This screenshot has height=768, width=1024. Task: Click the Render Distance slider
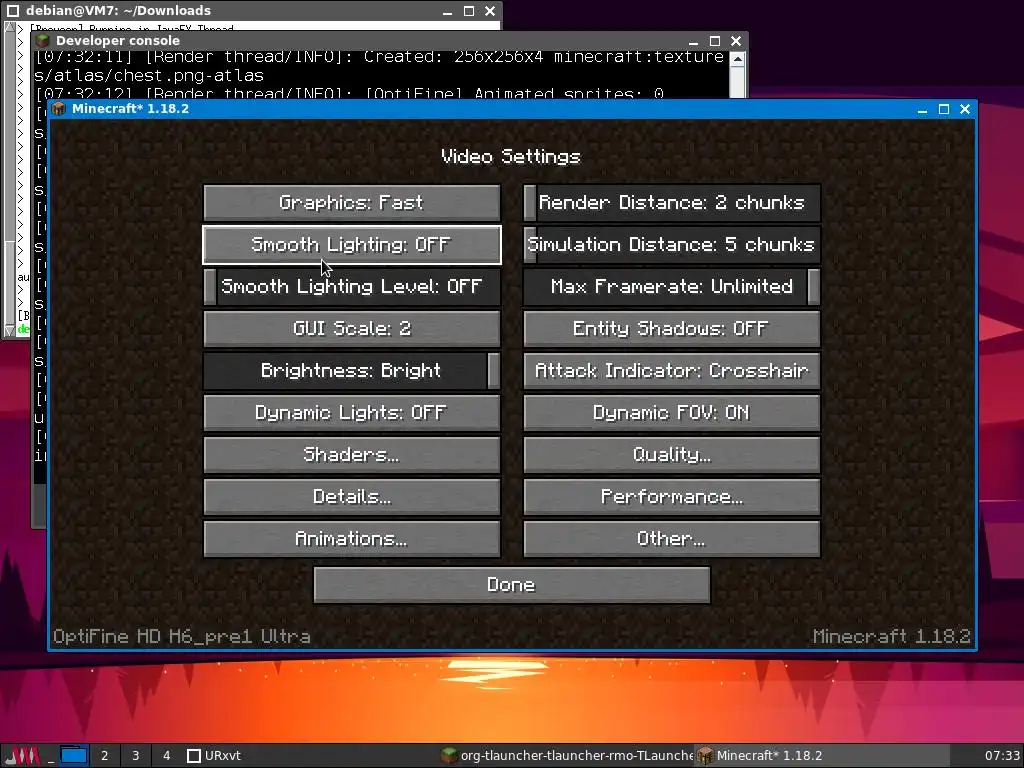pos(672,202)
